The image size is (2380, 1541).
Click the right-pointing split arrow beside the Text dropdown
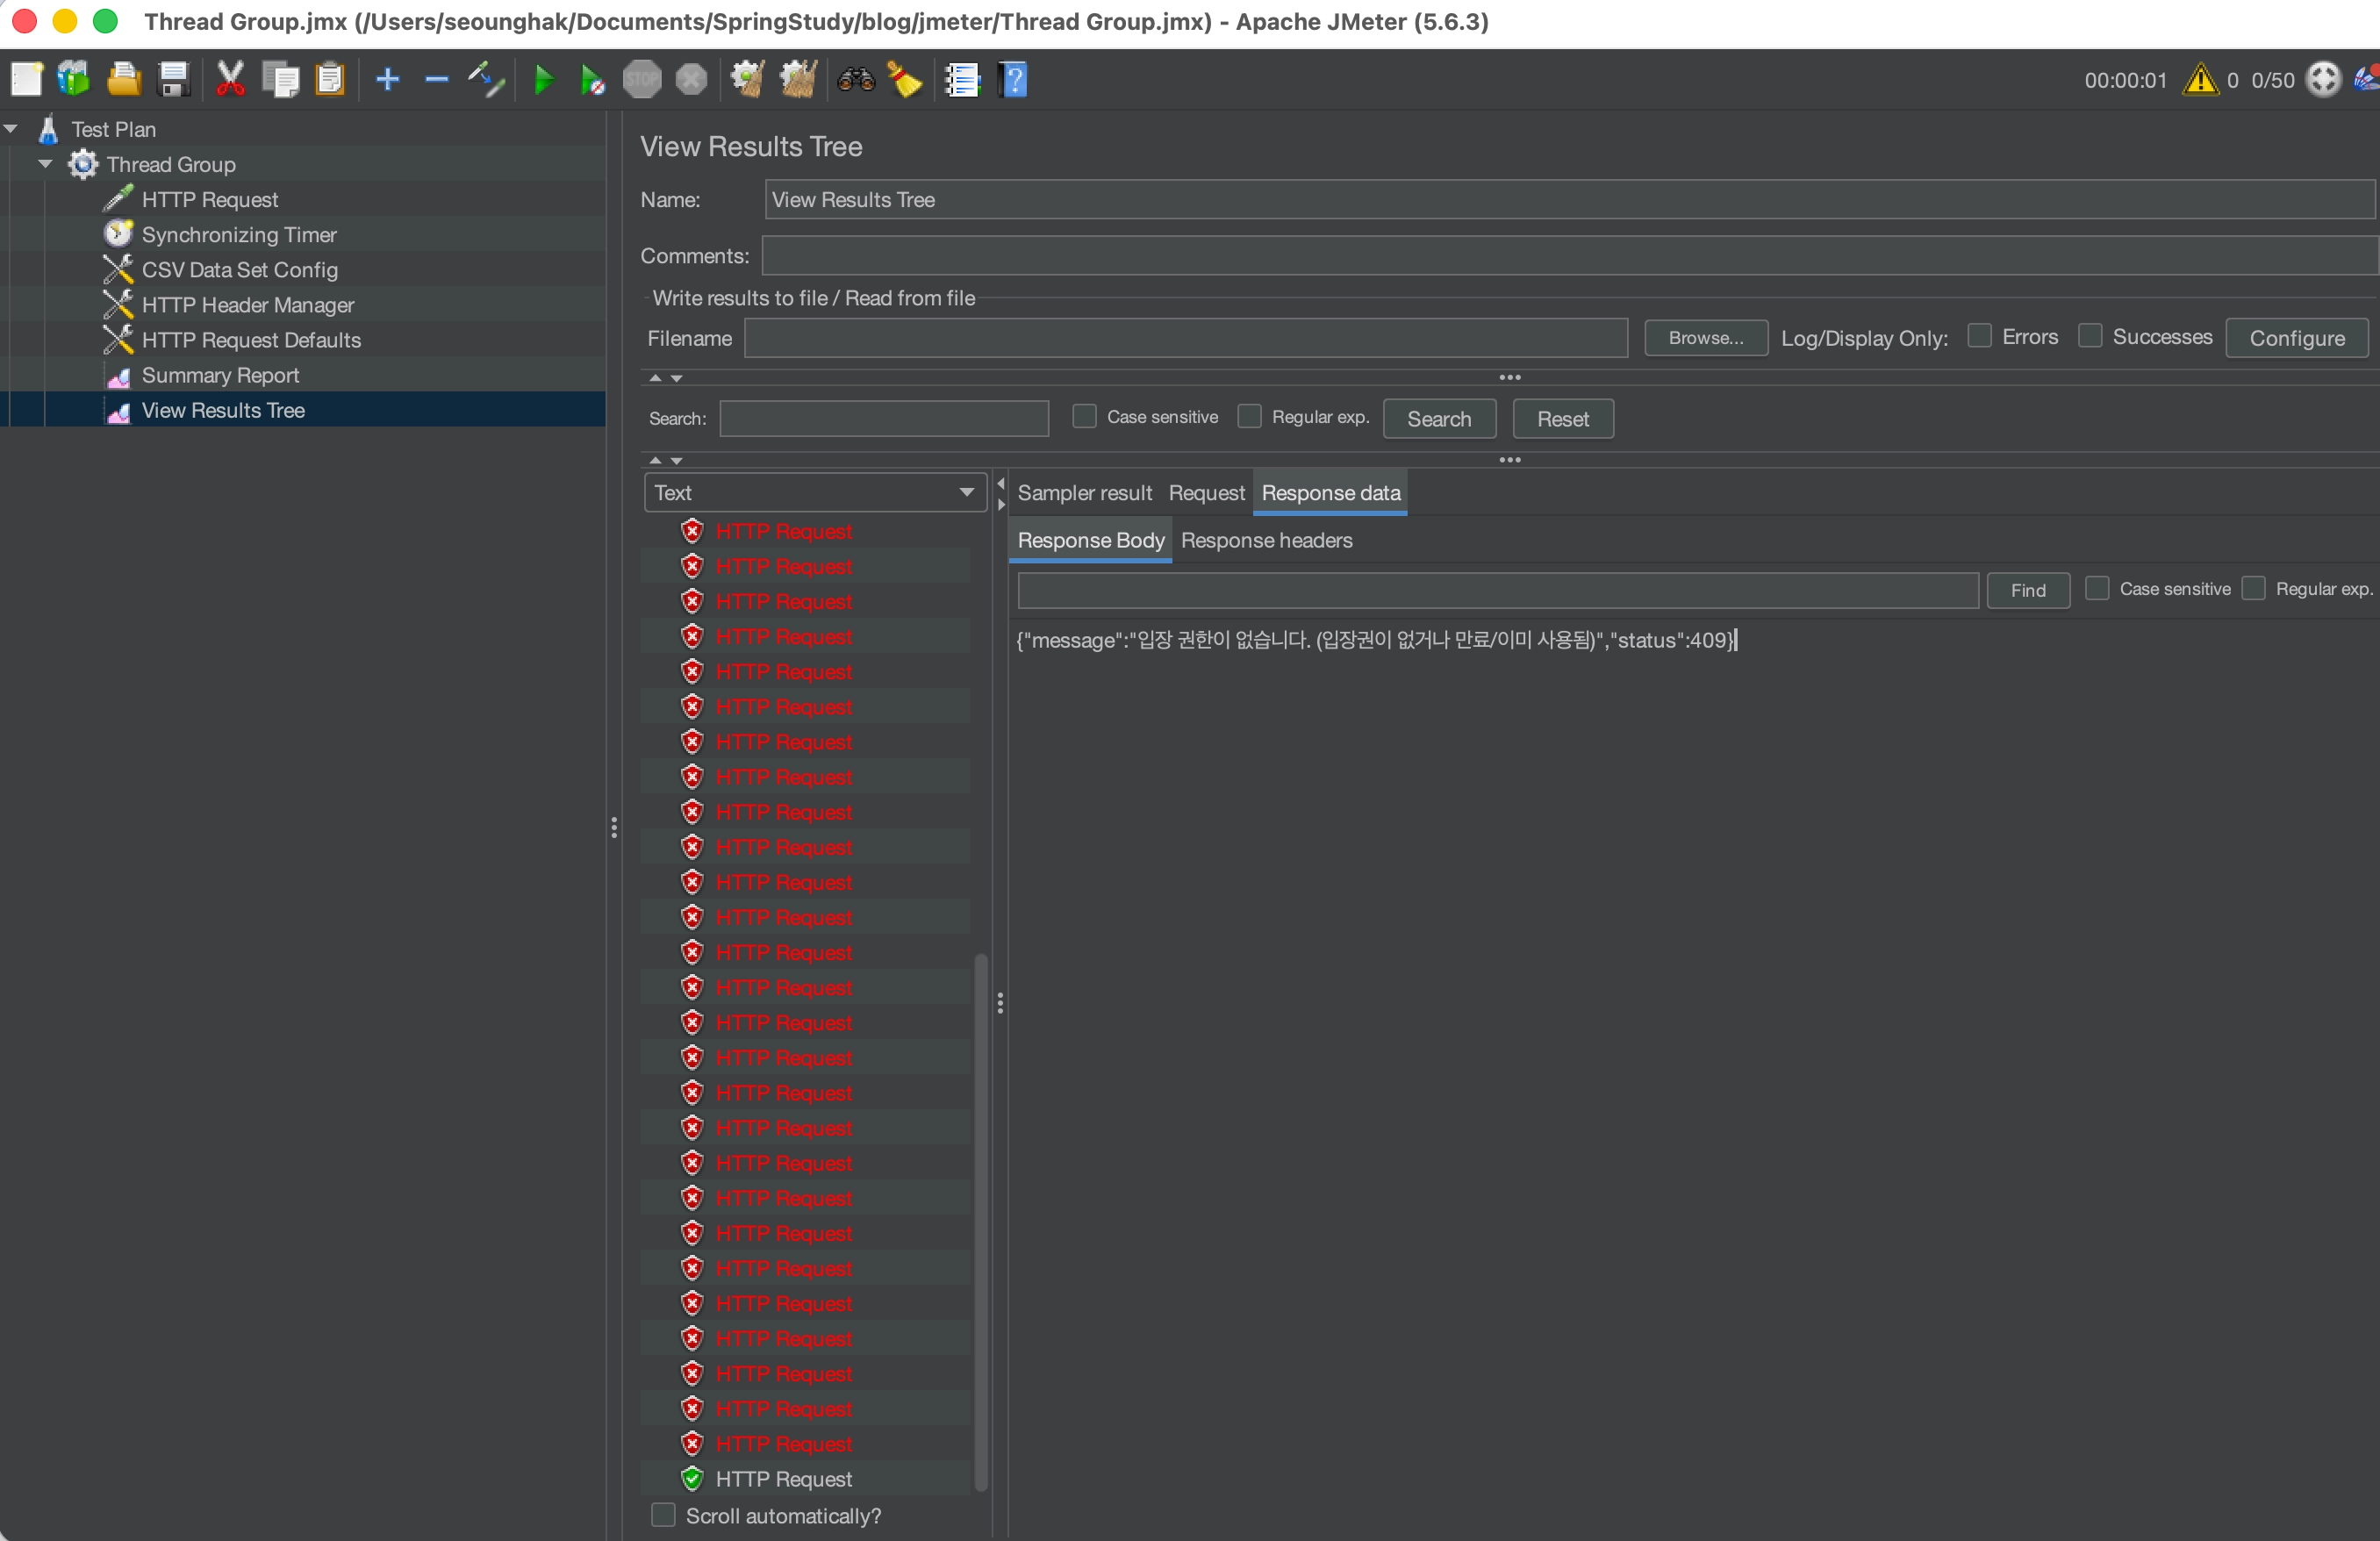[1000, 504]
